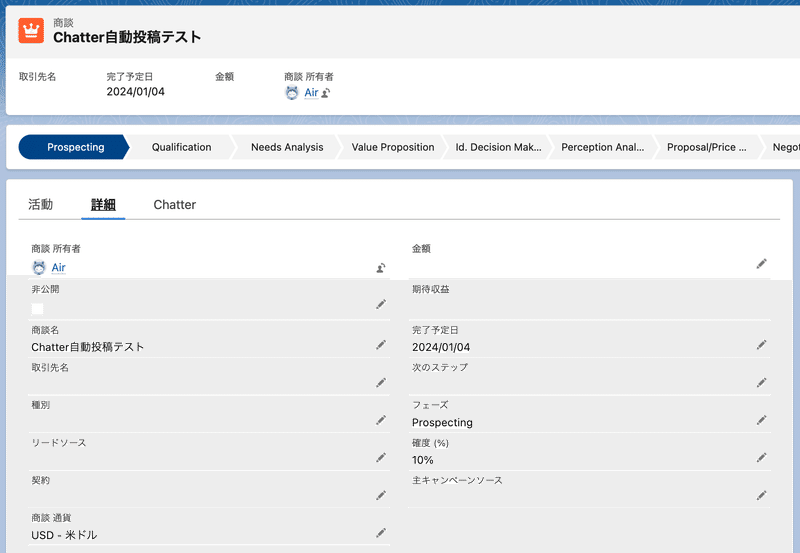Click the 主キャンペーンソース field label

pyautogui.click(x=457, y=480)
